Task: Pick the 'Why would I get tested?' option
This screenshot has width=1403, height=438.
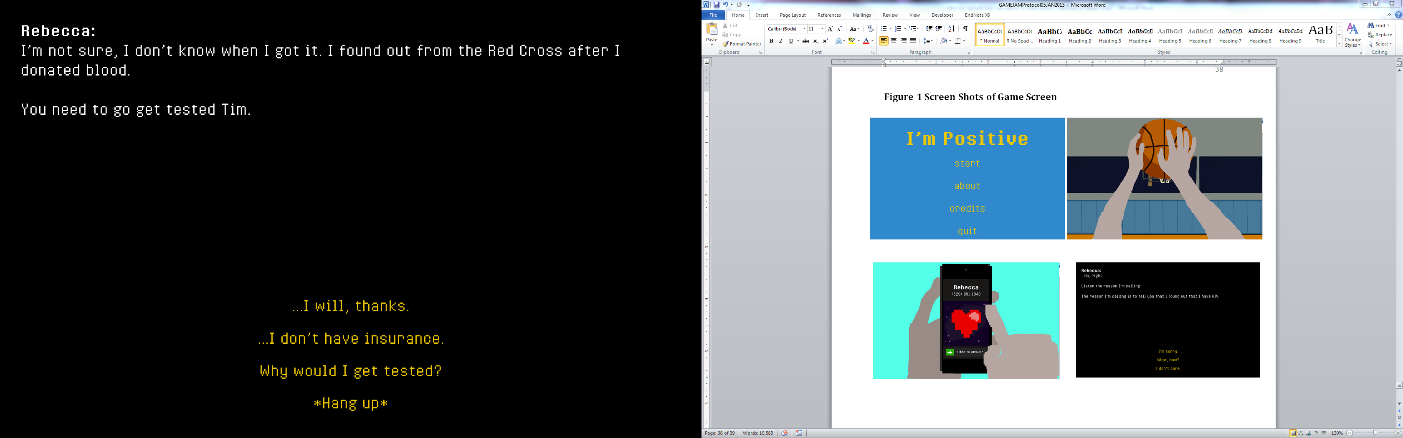Action: tap(350, 371)
